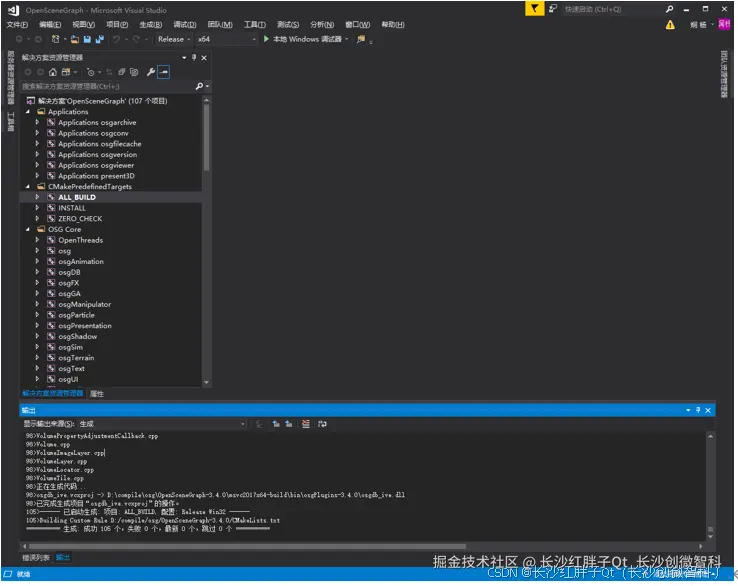Select the solution 'OpenSceneGraph' root node
The image size is (738, 586).
102,101
